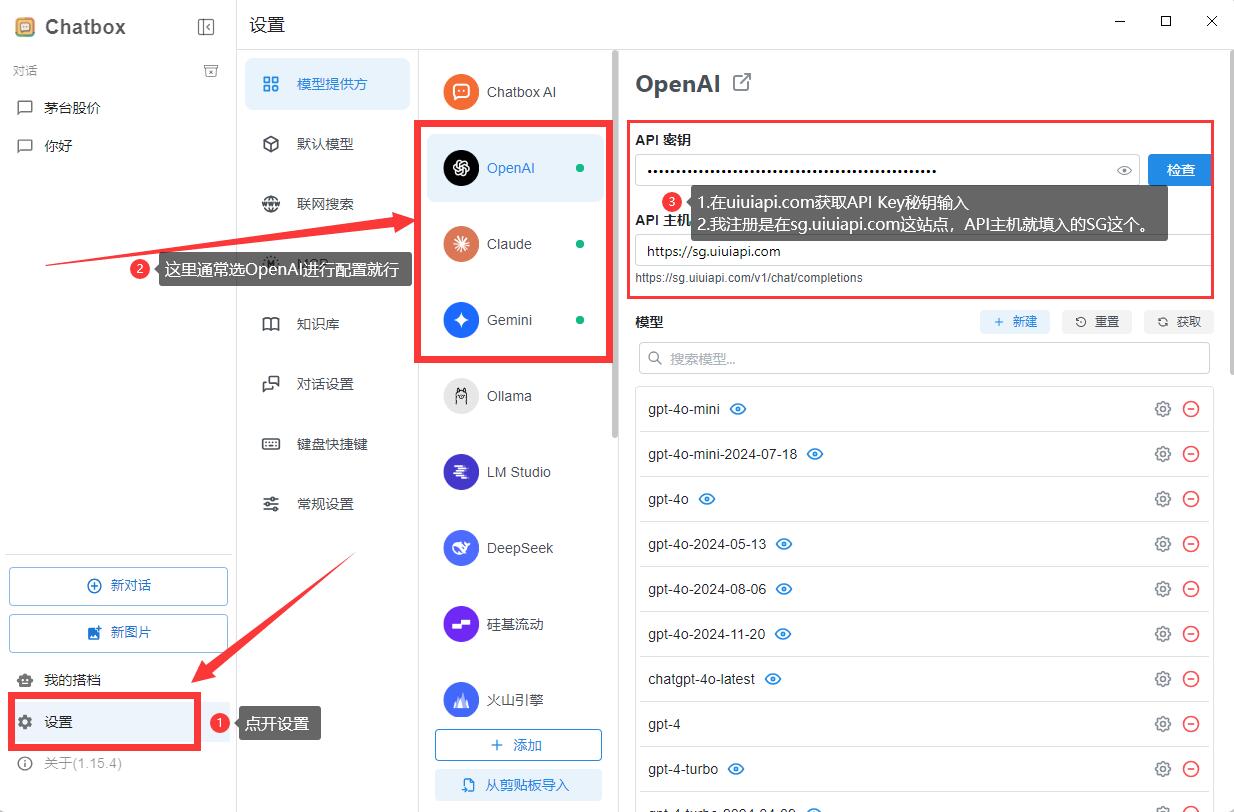Toggle vision eye for gpt-4o

707,499
